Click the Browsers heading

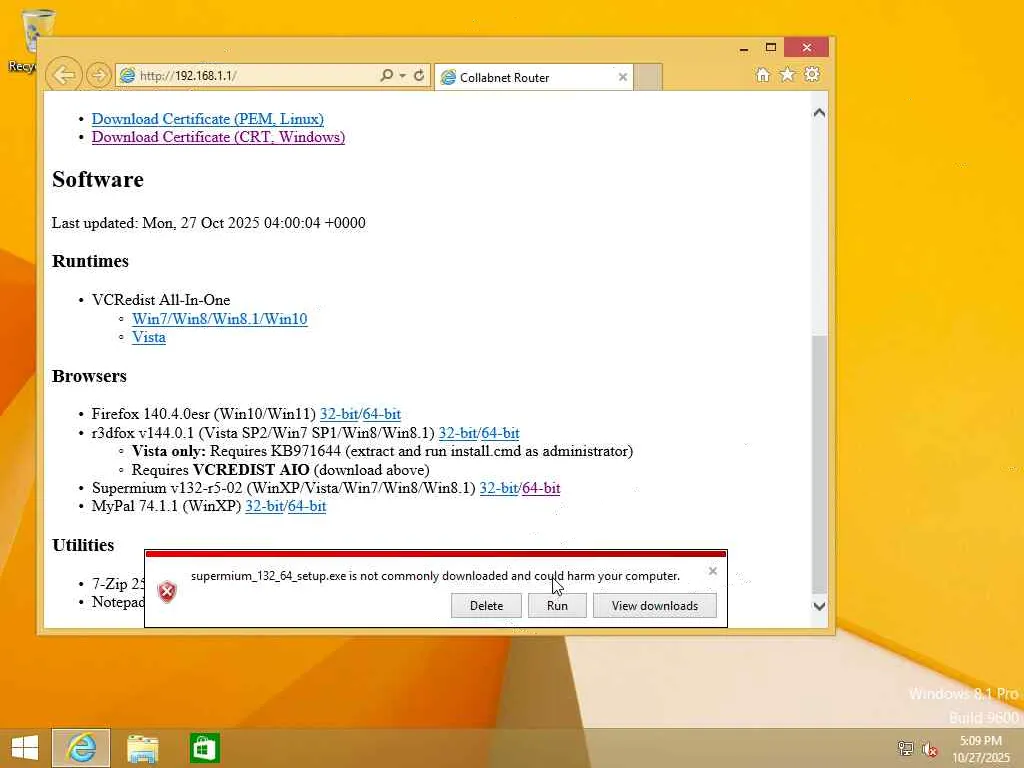point(89,376)
